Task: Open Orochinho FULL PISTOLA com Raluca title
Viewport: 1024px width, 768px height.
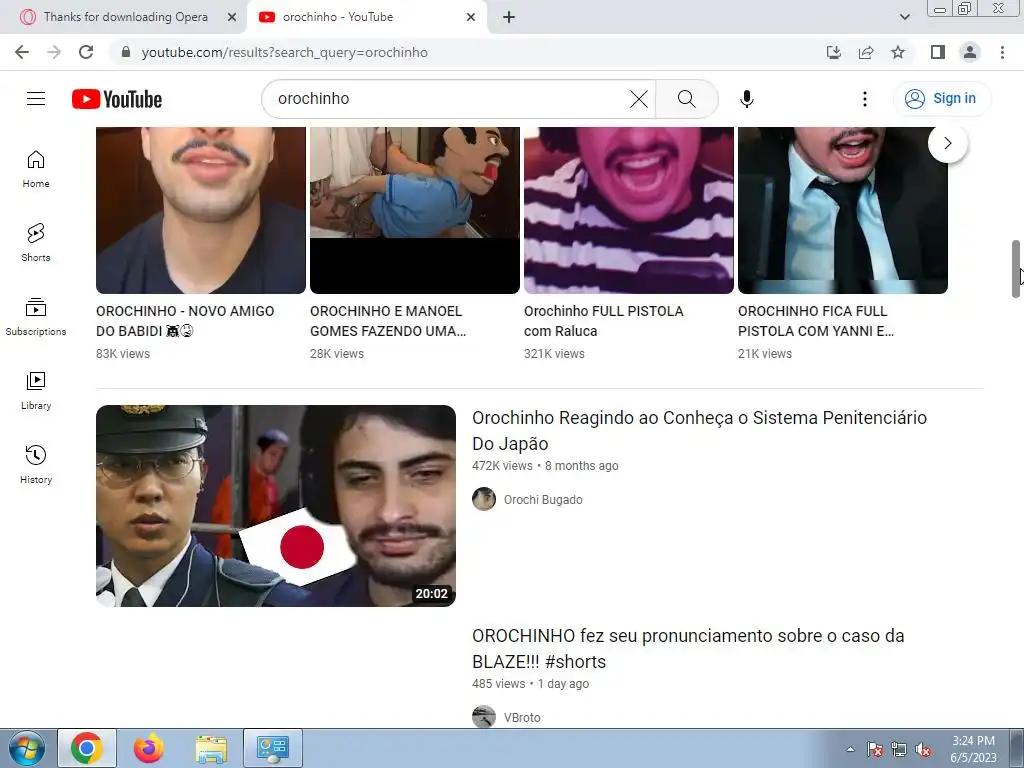Action: (603, 321)
